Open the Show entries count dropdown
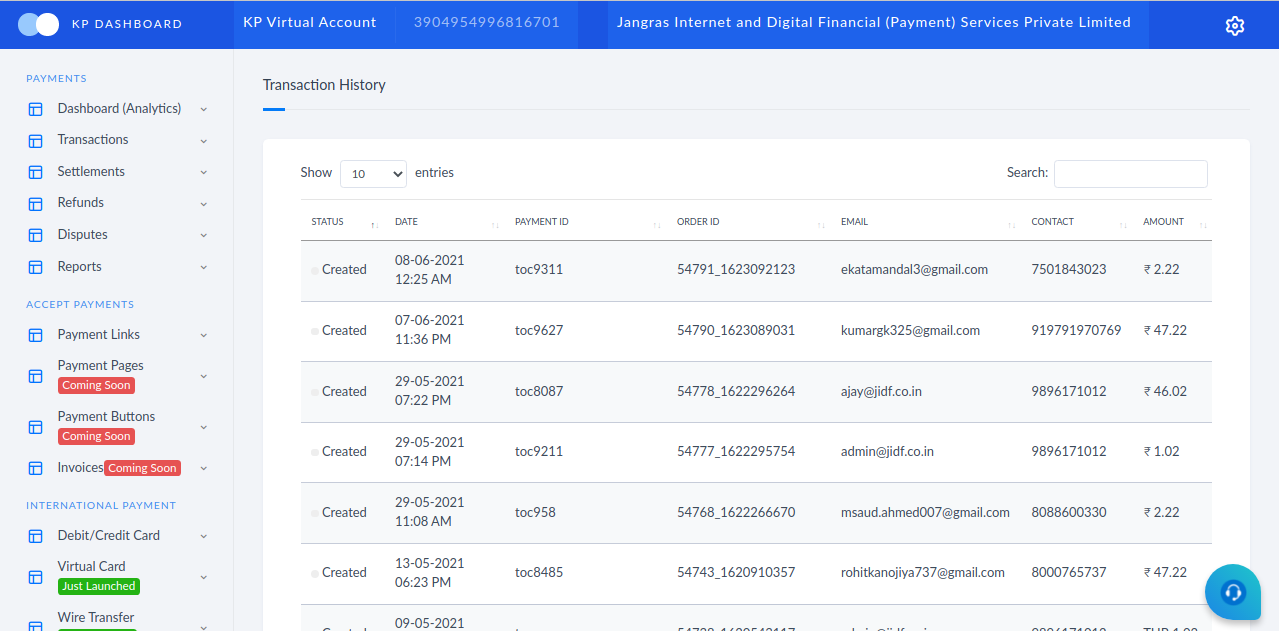The width and height of the screenshot is (1279, 631). point(373,174)
